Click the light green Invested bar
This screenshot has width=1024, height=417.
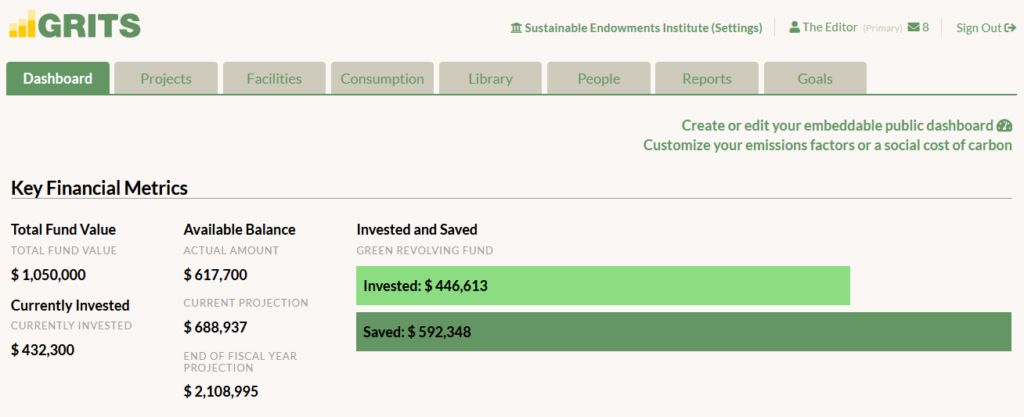[603, 285]
